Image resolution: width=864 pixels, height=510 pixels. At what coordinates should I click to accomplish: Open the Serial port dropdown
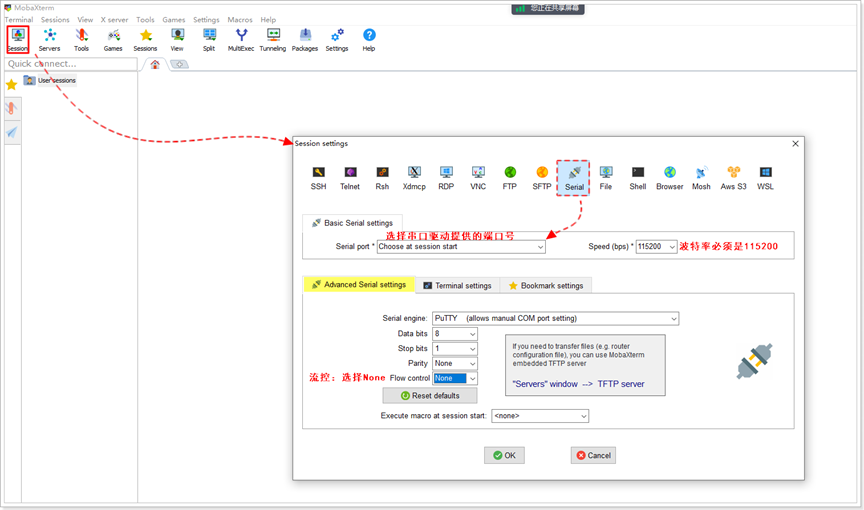click(x=461, y=247)
